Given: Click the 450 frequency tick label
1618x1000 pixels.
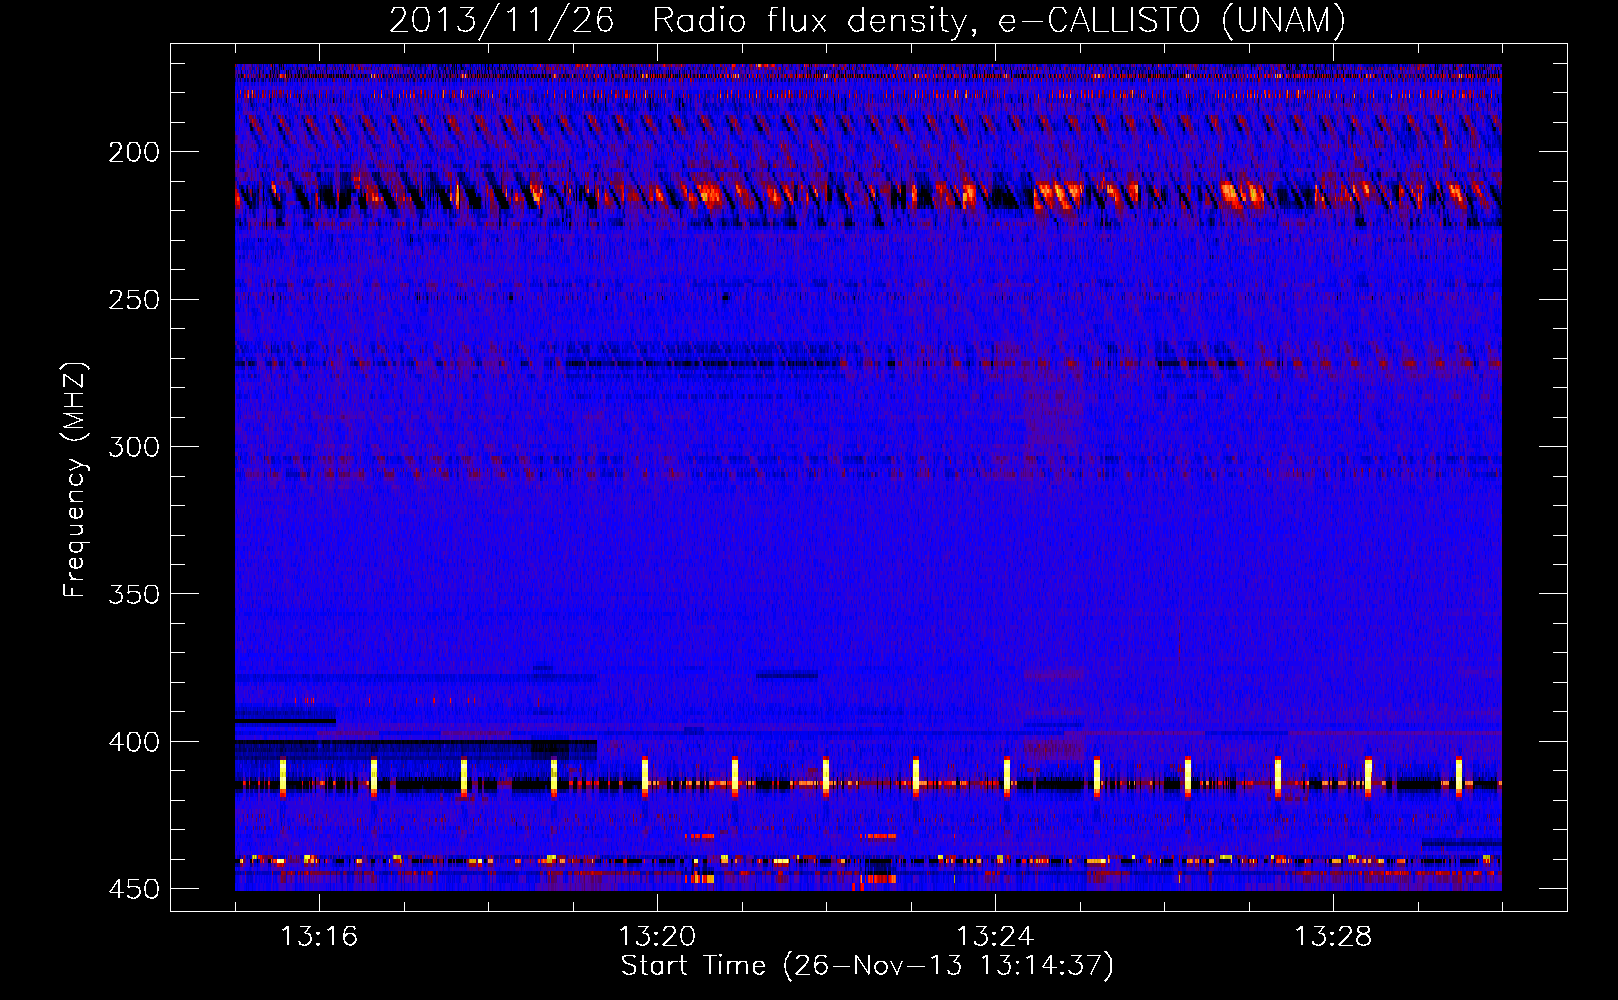Looking at the screenshot, I should (x=134, y=889).
